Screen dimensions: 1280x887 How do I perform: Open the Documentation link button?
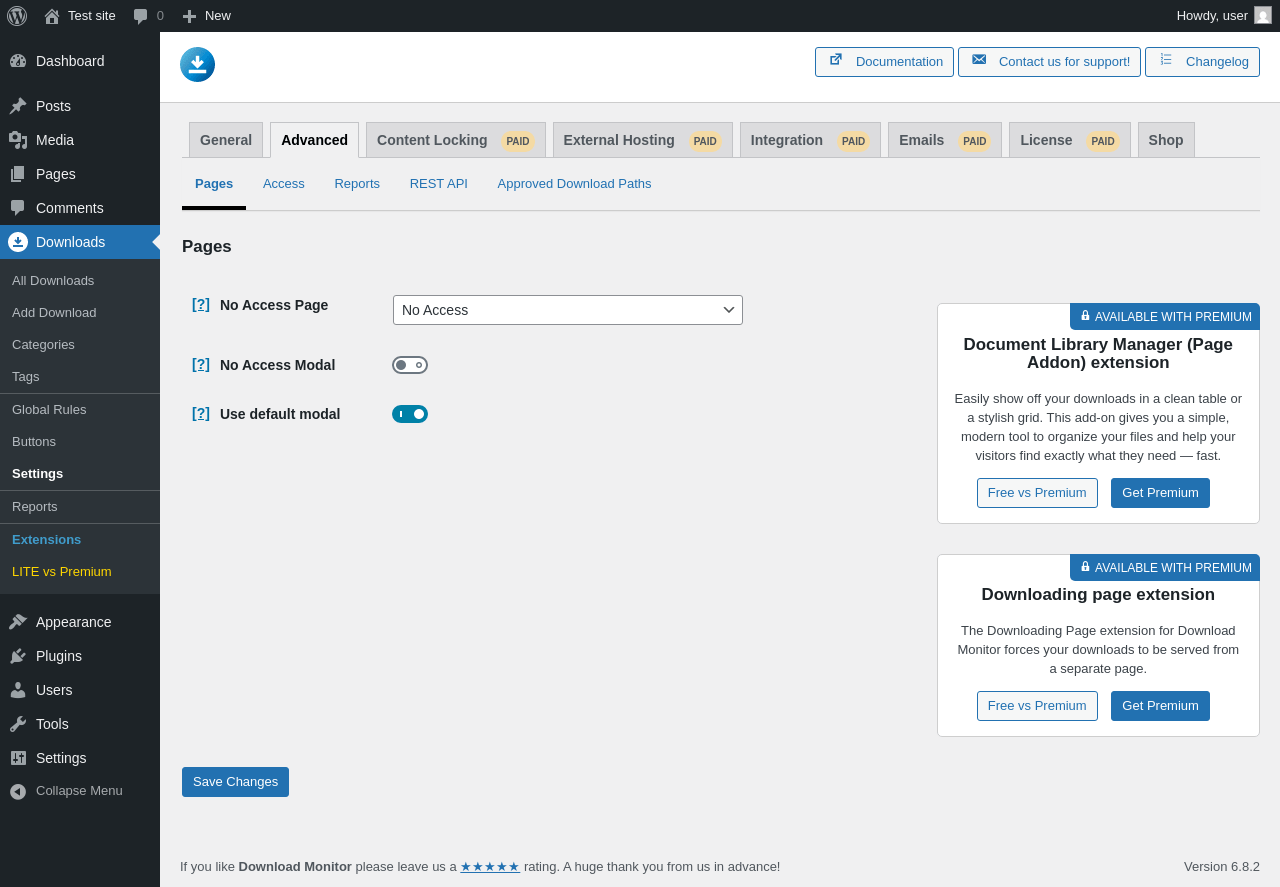point(884,62)
